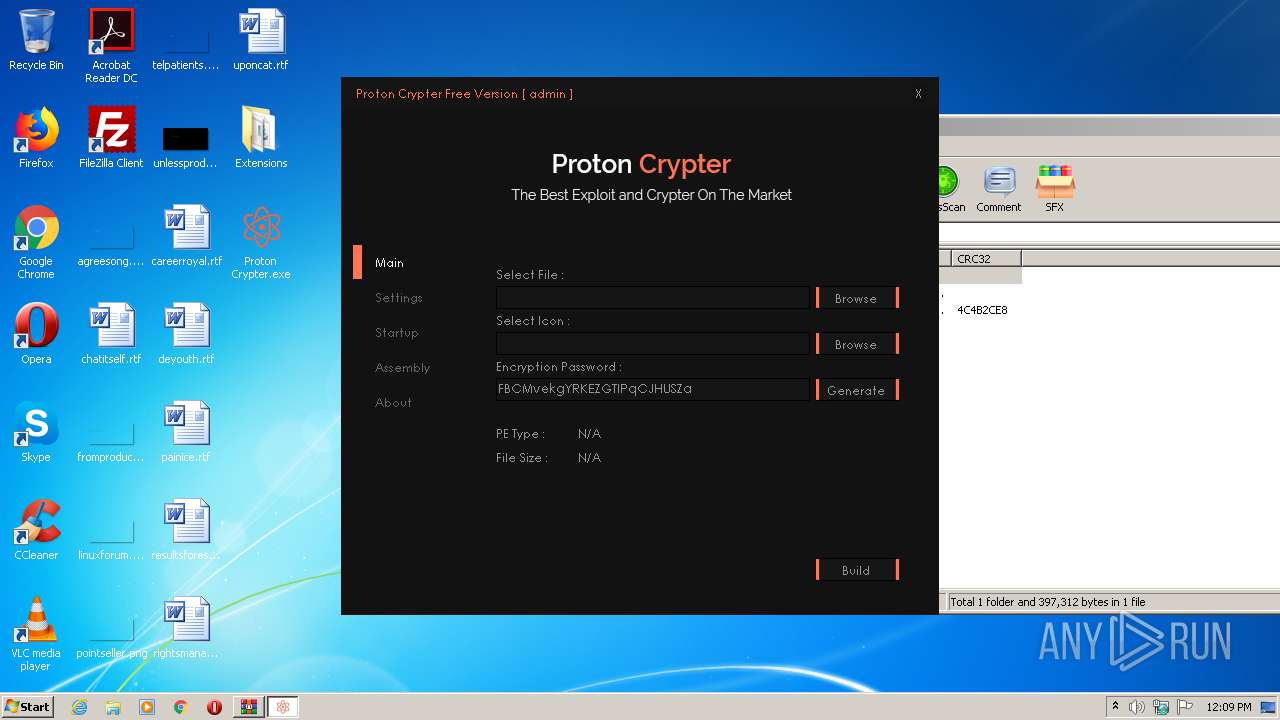
Task: Open Windows Media Player taskbar icon
Action: point(147,707)
